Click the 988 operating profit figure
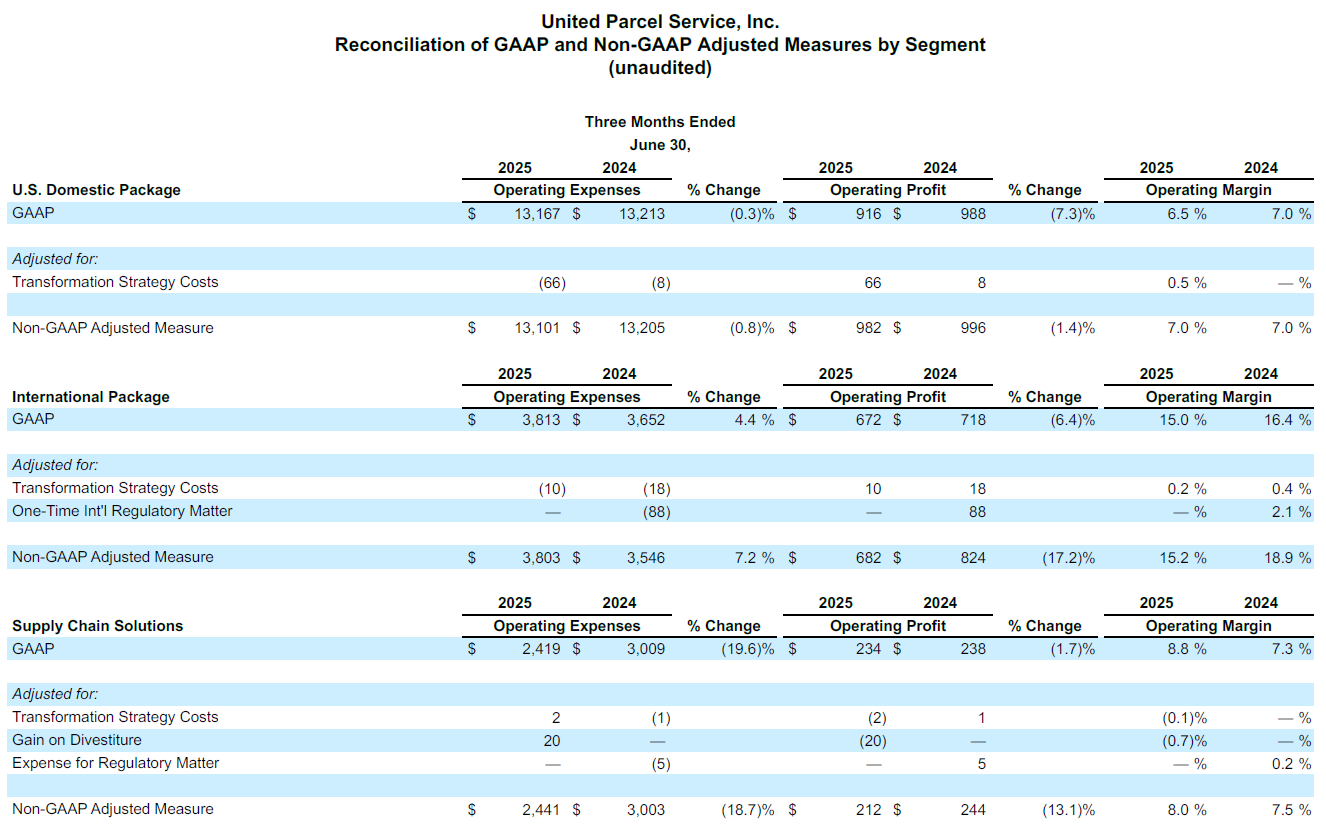The image size is (1326, 831). click(x=973, y=213)
